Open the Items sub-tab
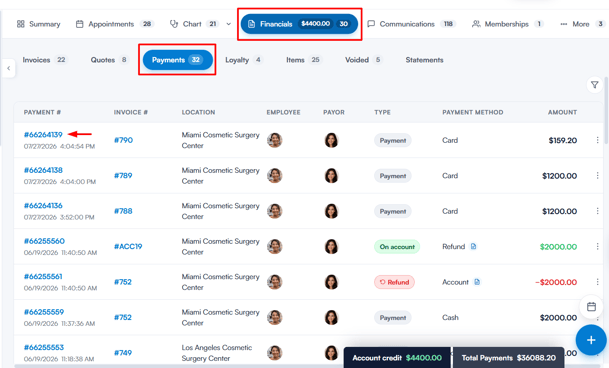The image size is (609, 368). 303,60
